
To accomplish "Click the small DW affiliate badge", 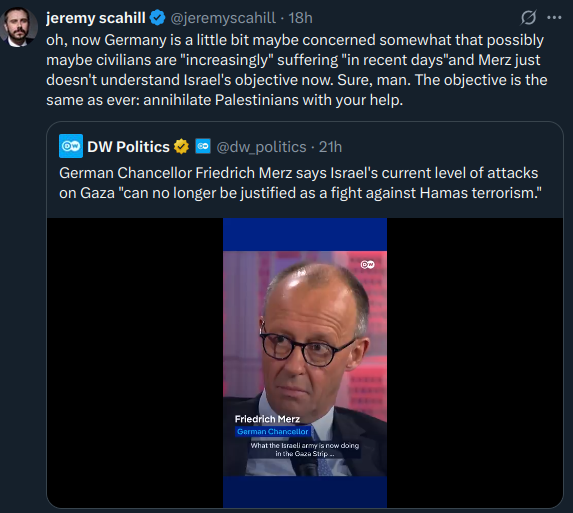I will click(203, 146).
